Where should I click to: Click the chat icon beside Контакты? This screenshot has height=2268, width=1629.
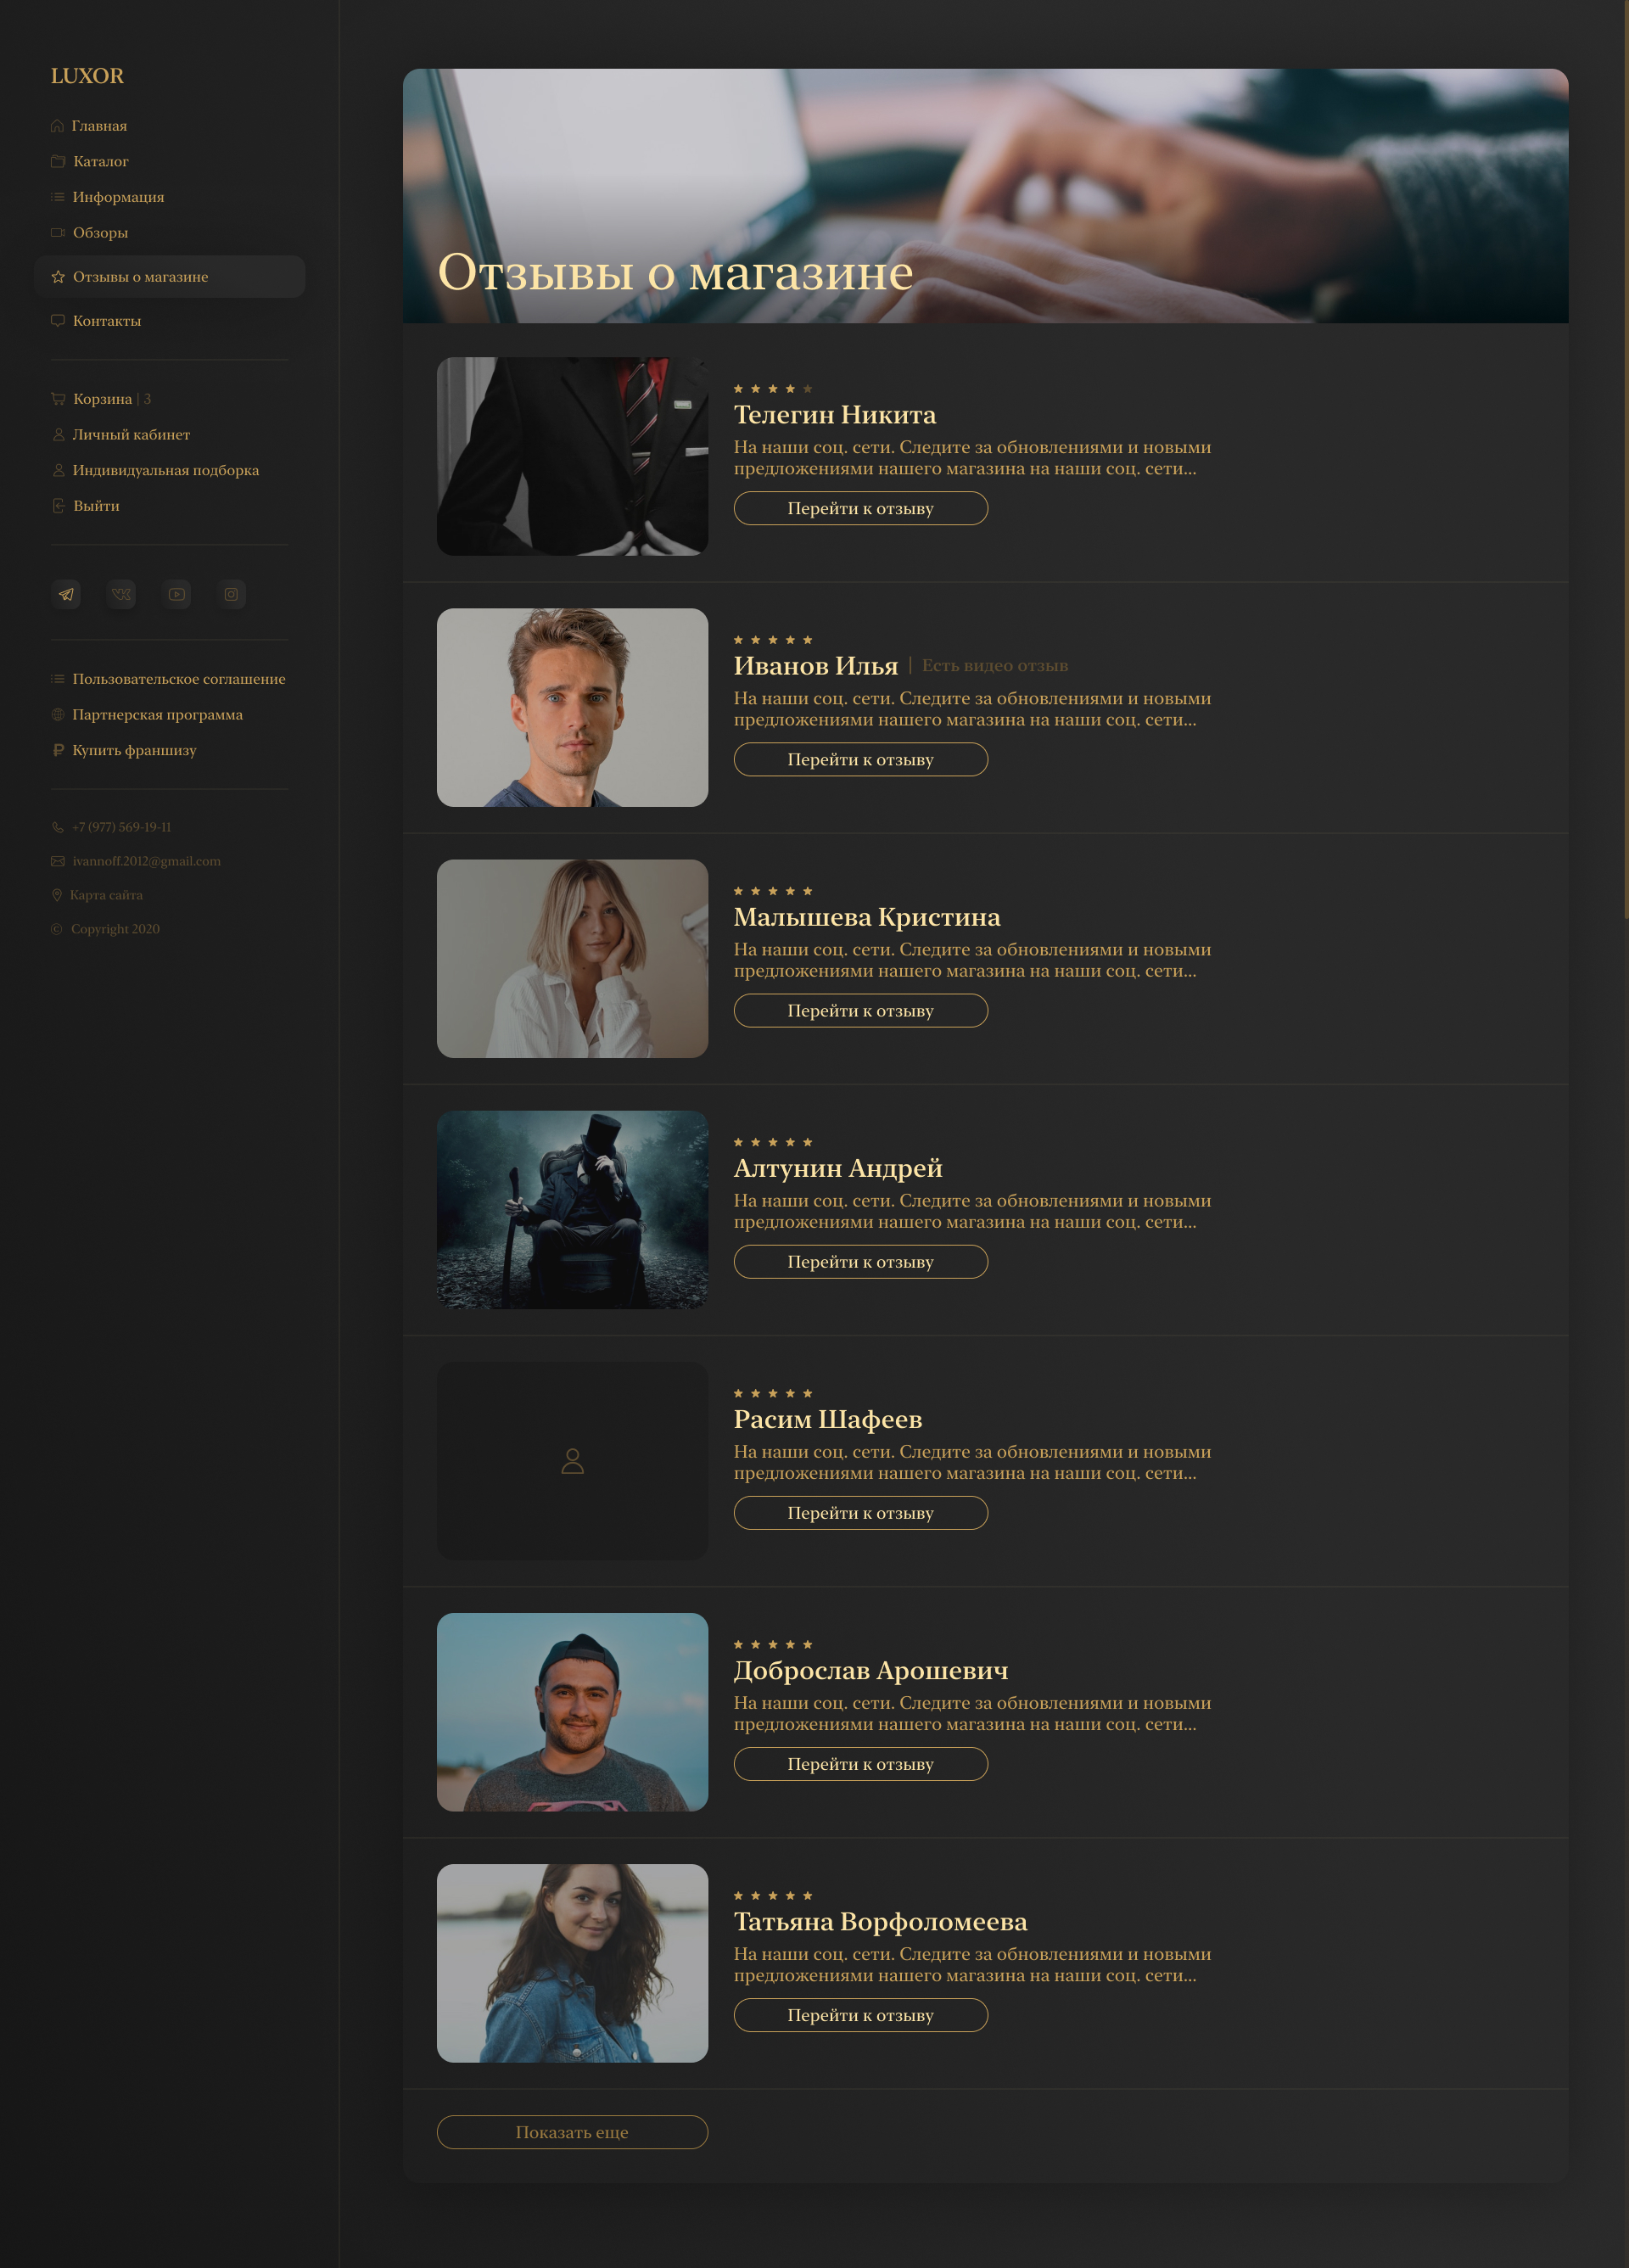click(58, 321)
